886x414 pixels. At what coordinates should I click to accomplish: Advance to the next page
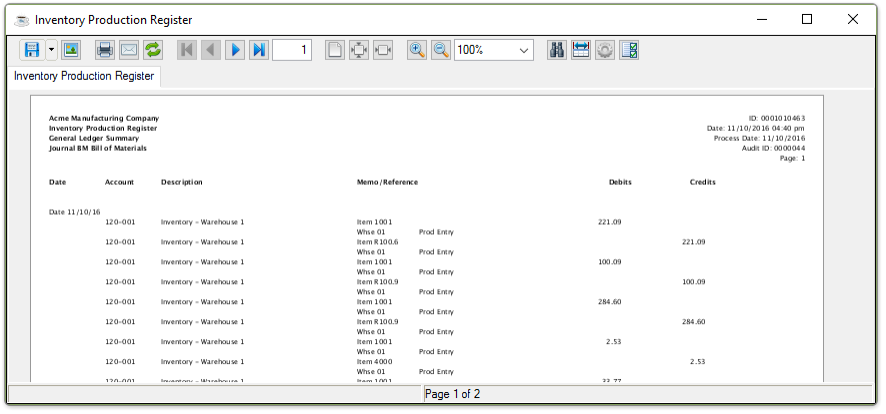coord(235,50)
